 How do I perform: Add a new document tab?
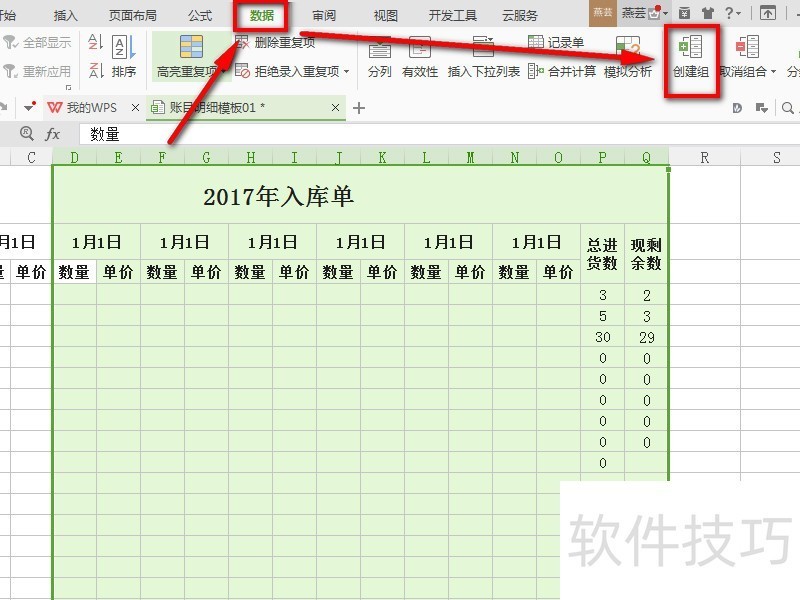[359, 108]
